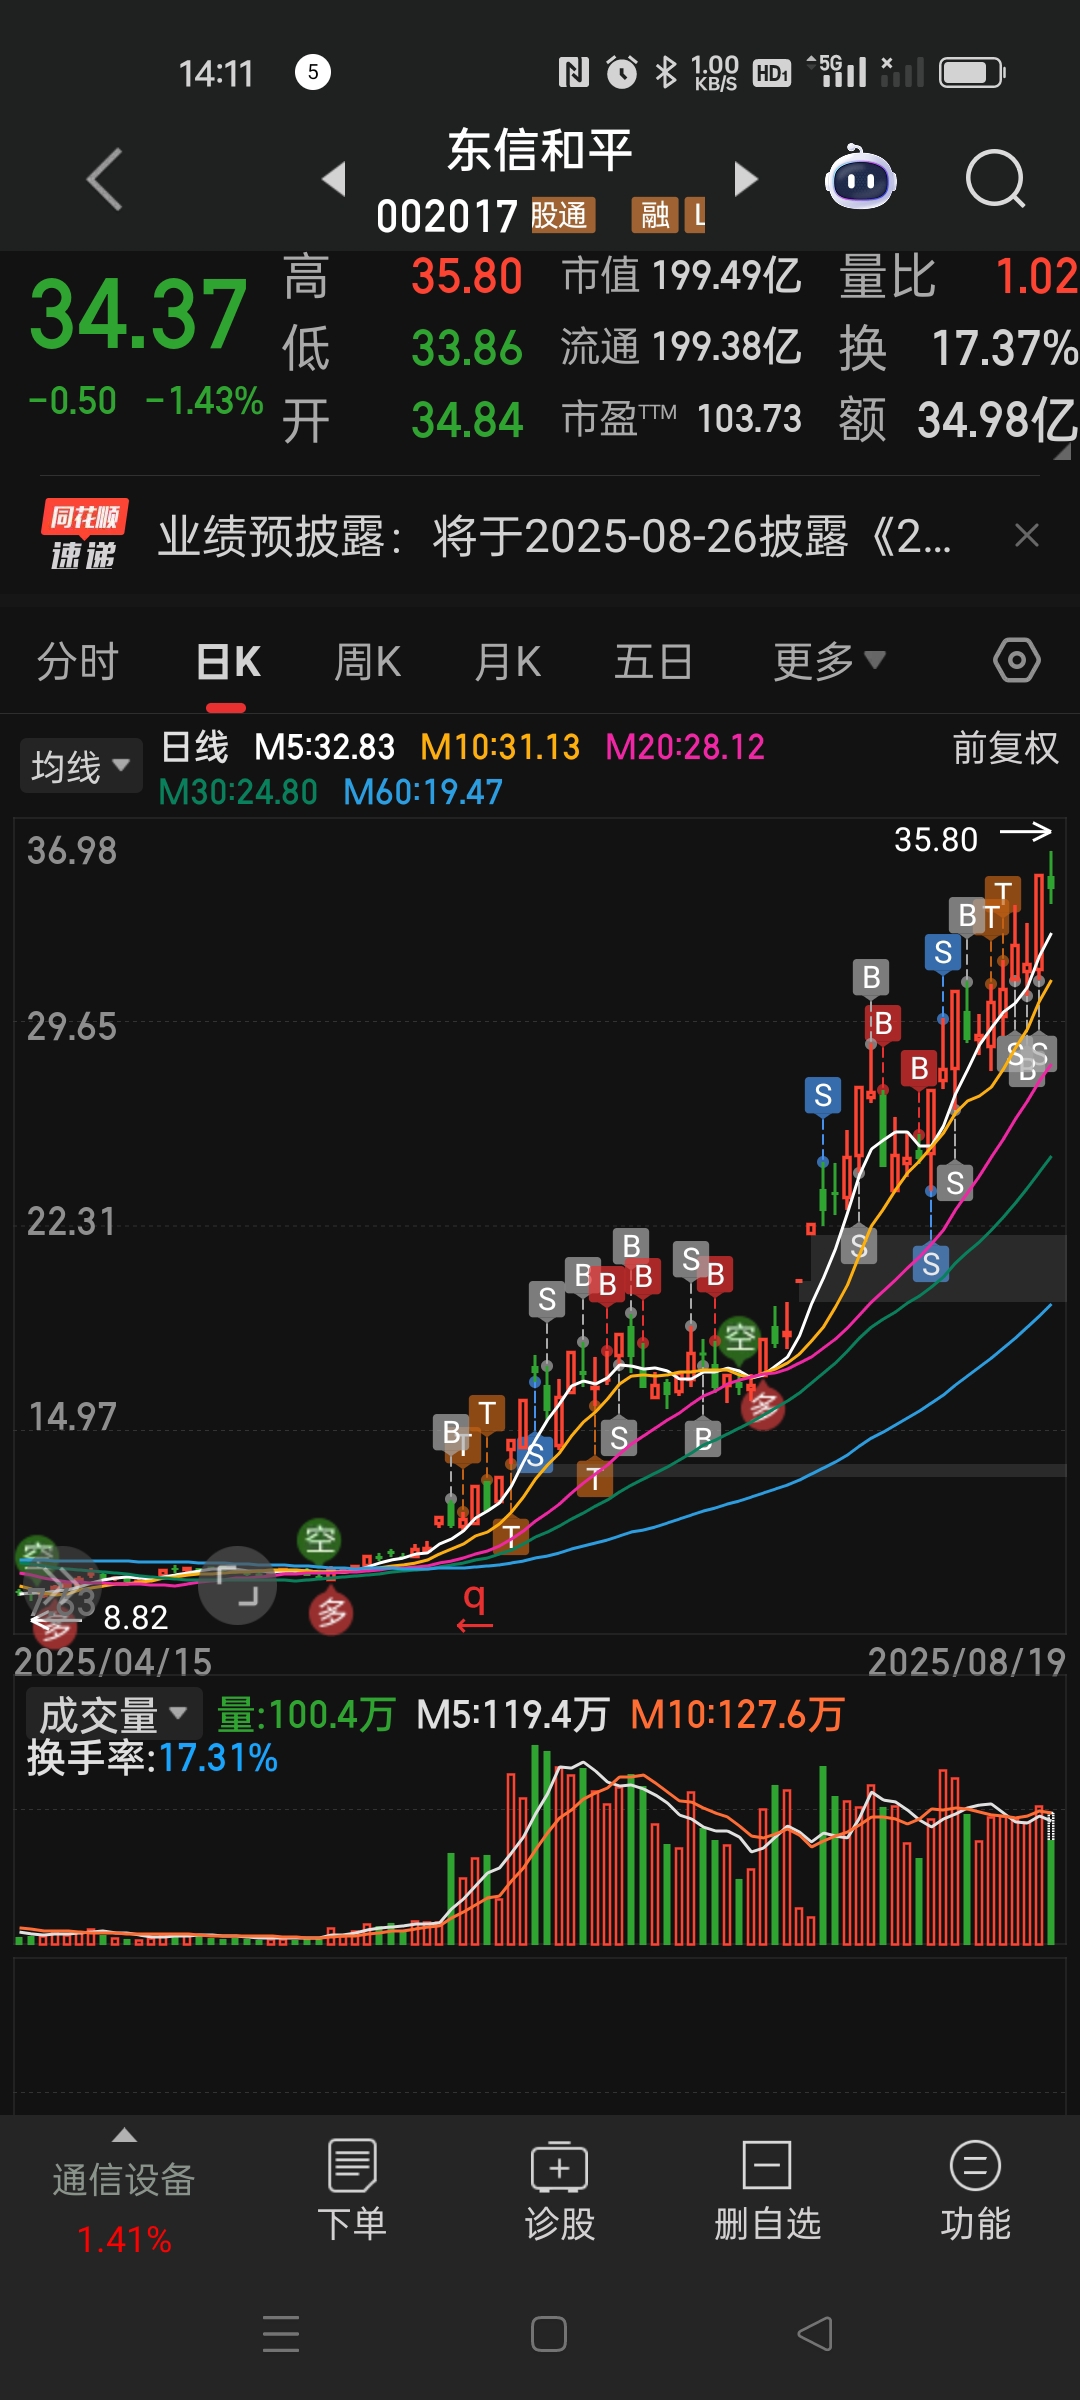Close the 同花顺速递 news banner
The image size is (1080, 2400).
pos(1027,536)
